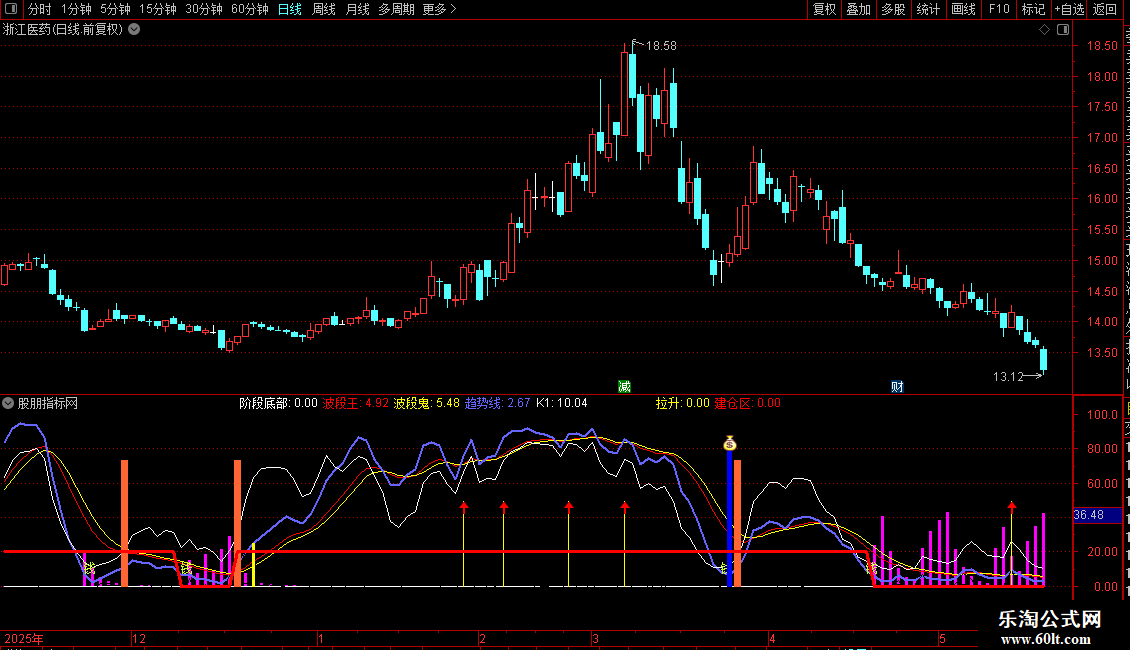Select the 5分钟 period tab
Viewport: 1130px width, 650px height.
pos(115,9)
